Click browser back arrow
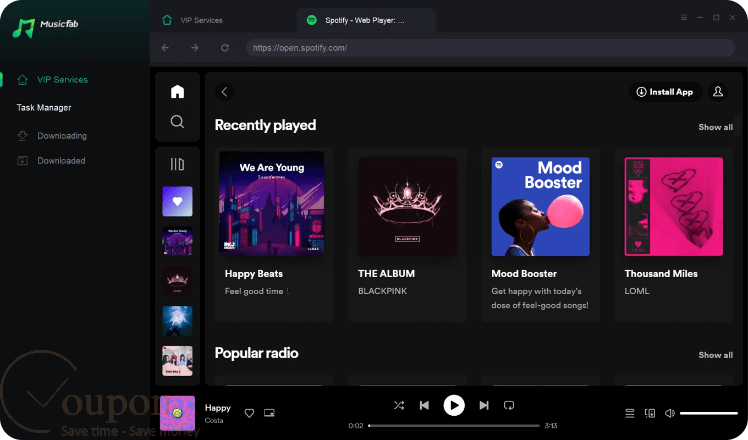The width and height of the screenshot is (748, 440). [165, 48]
